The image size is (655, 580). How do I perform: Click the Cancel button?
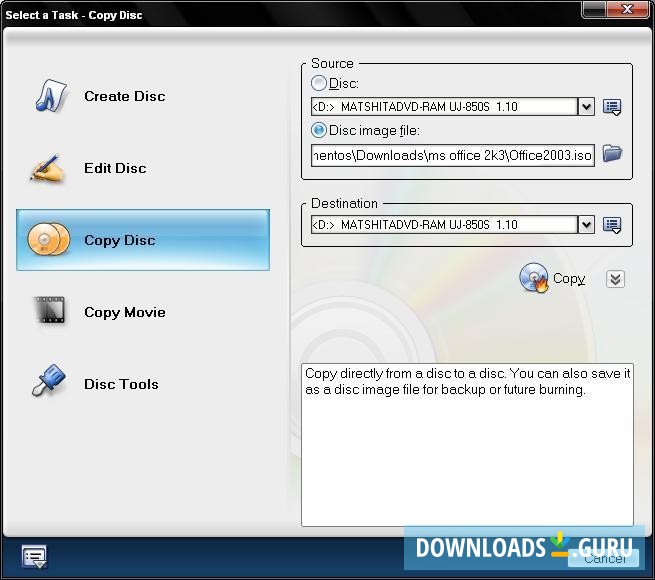(605, 559)
